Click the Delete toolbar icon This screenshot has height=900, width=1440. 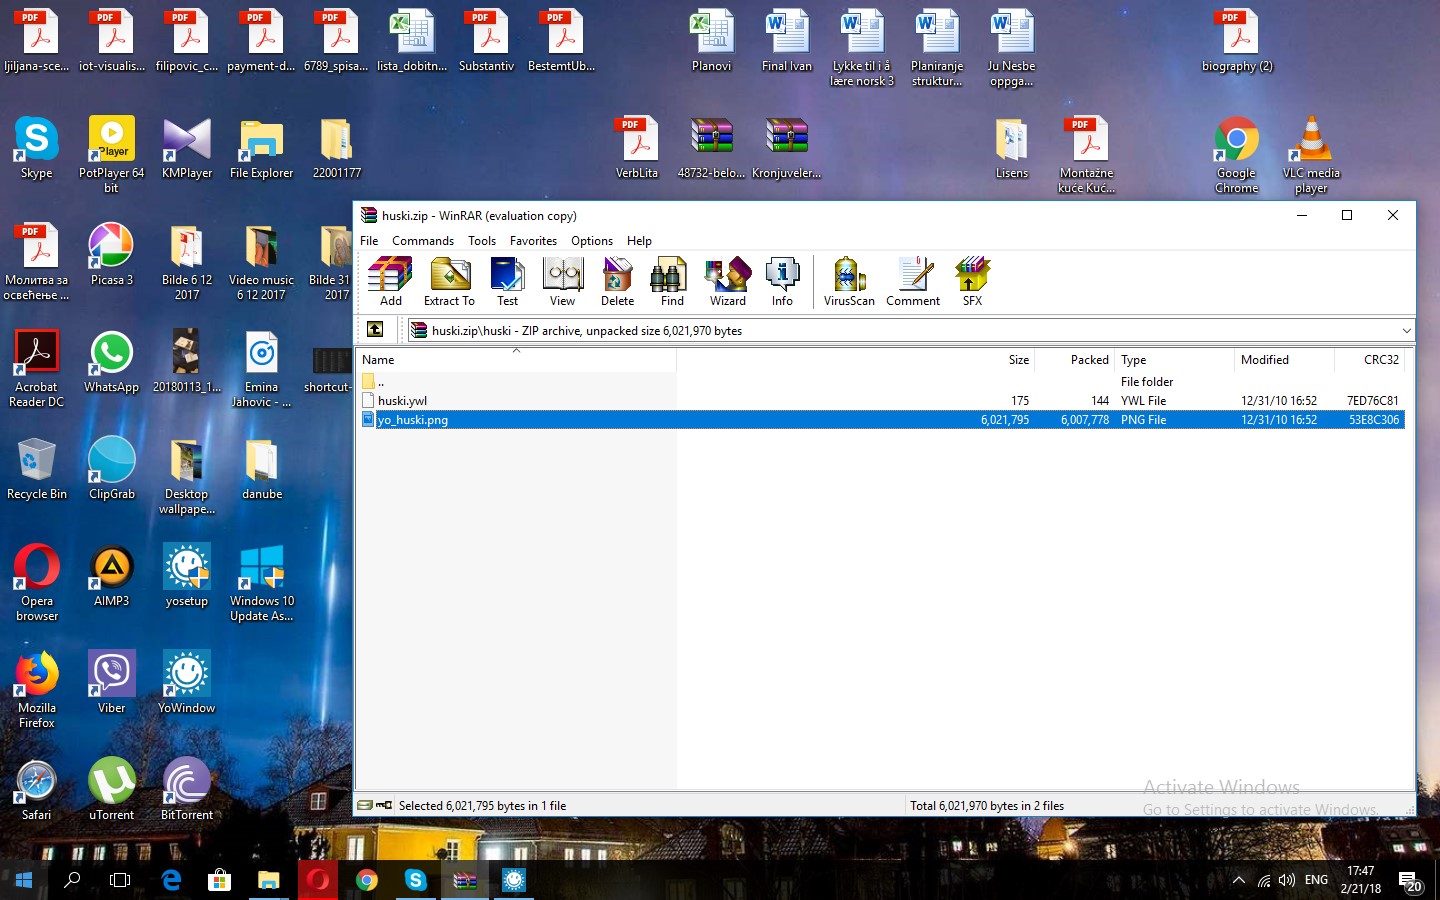[617, 281]
